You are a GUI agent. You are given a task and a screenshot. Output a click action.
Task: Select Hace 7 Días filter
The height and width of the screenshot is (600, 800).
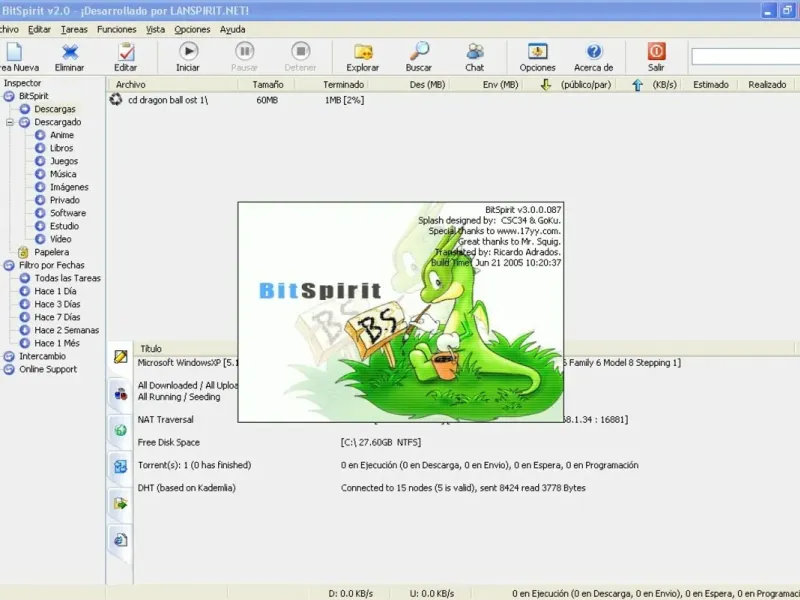tap(57, 317)
